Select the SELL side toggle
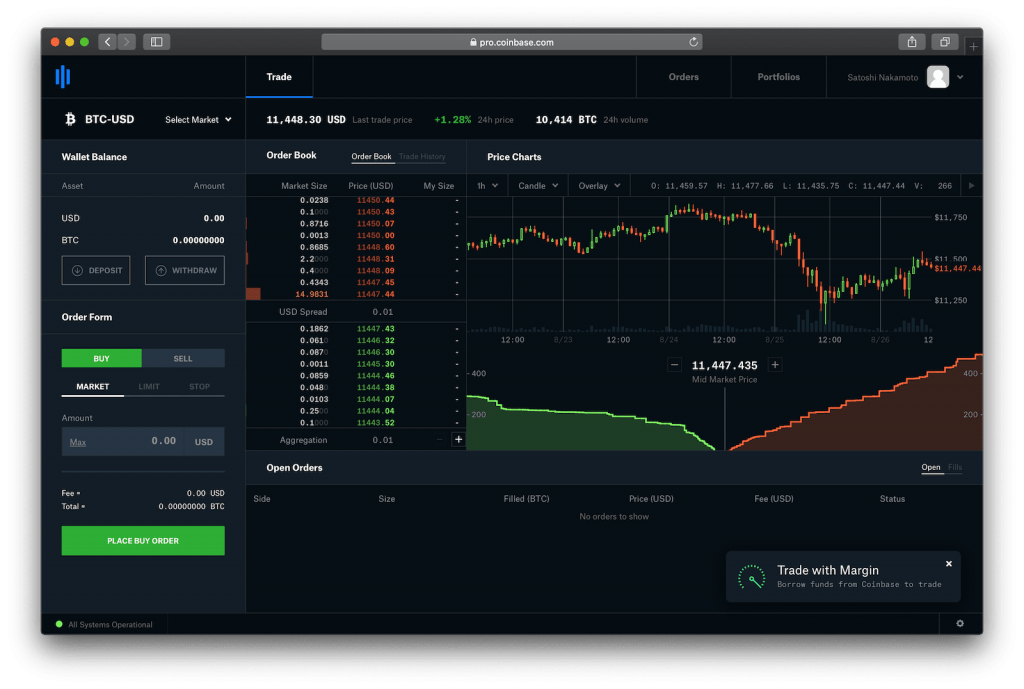The width and height of the screenshot is (1024, 689). [x=183, y=358]
